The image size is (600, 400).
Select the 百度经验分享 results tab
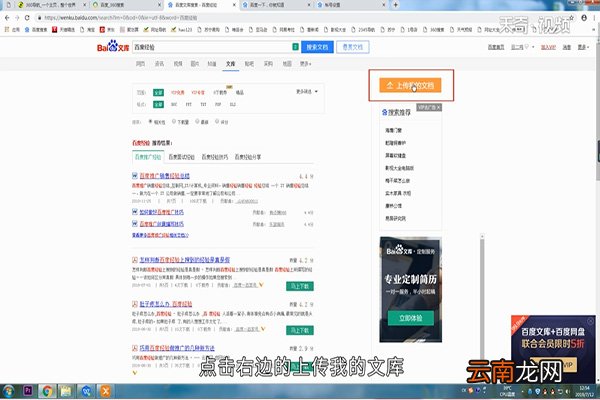point(248,157)
